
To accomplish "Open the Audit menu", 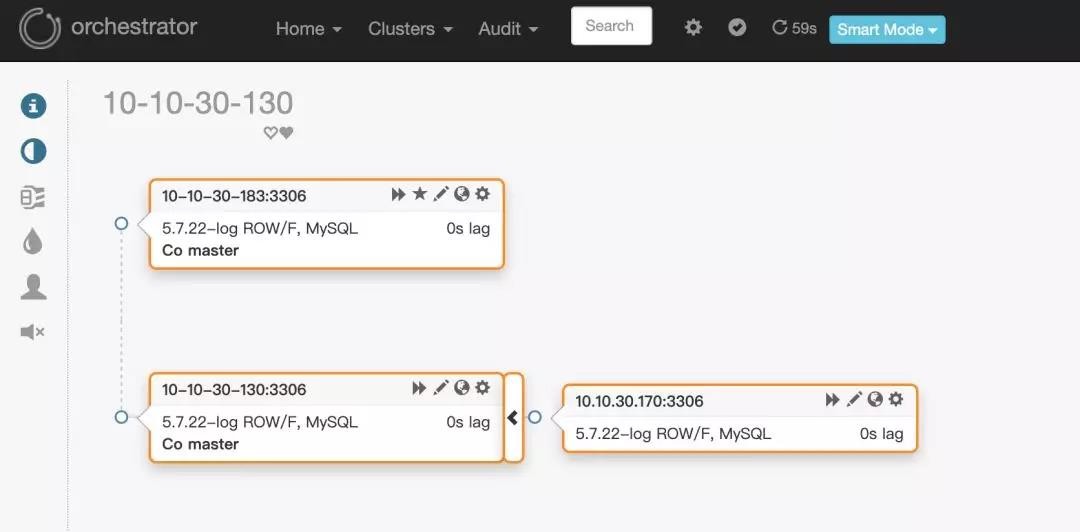I will tap(508, 29).
